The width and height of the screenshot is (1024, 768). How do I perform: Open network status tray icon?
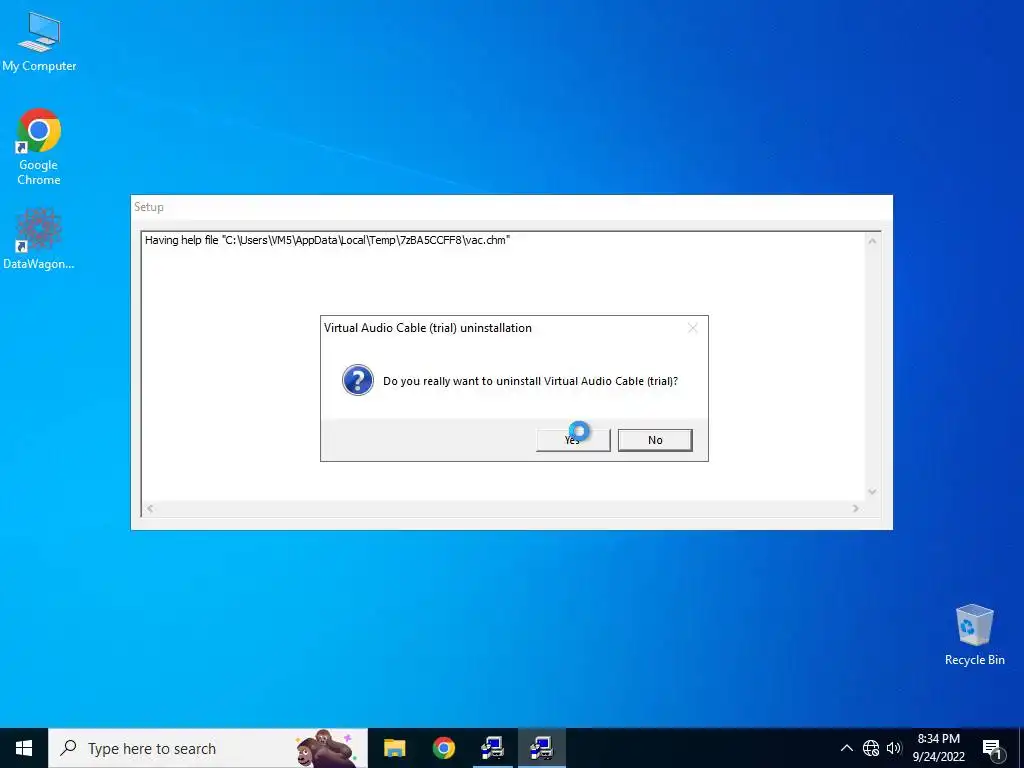(871, 748)
